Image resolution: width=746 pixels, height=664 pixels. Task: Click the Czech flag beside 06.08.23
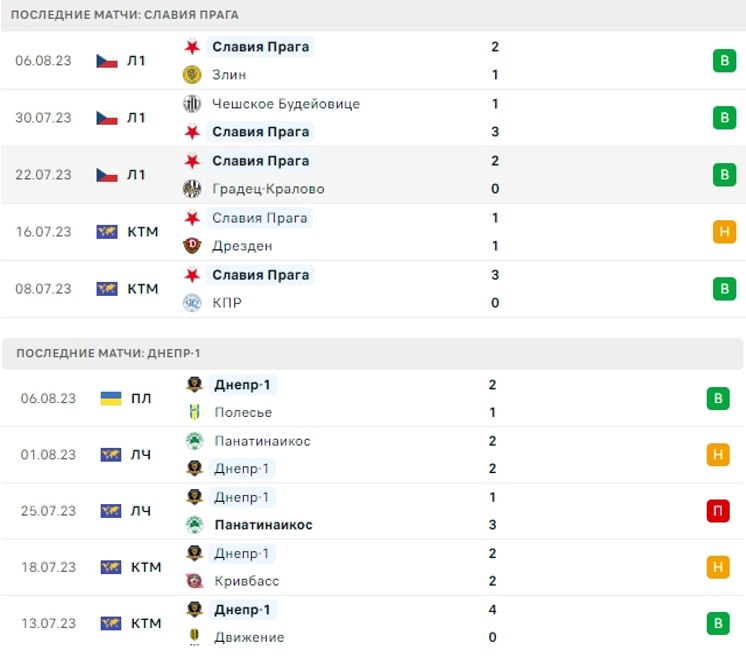pyautogui.click(x=107, y=60)
